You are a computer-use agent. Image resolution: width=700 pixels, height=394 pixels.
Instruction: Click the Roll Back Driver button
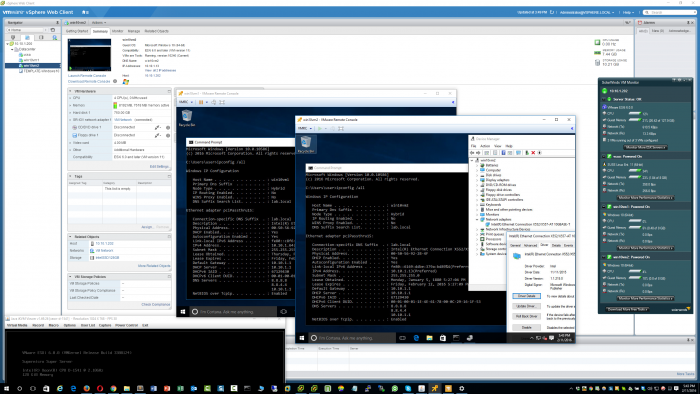526,316
